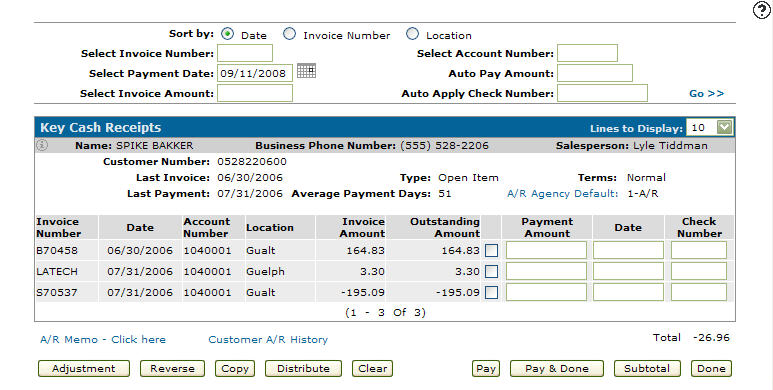The height and width of the screenshot is (390, 773).
Task: Focus Check Number field for S70537
Action: (699, 292)
